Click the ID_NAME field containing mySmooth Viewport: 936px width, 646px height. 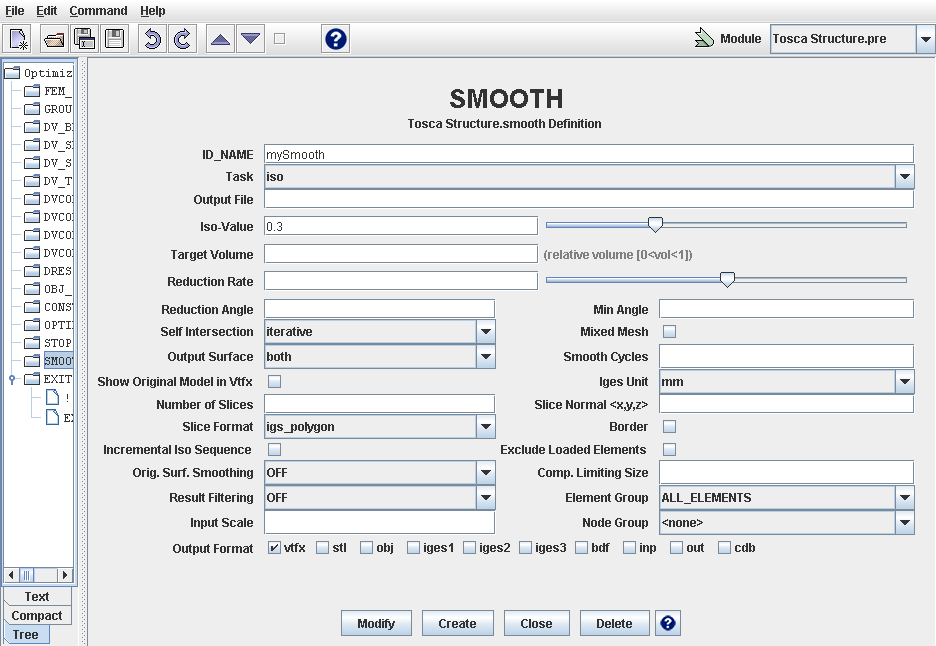click(x=588, y=154)
